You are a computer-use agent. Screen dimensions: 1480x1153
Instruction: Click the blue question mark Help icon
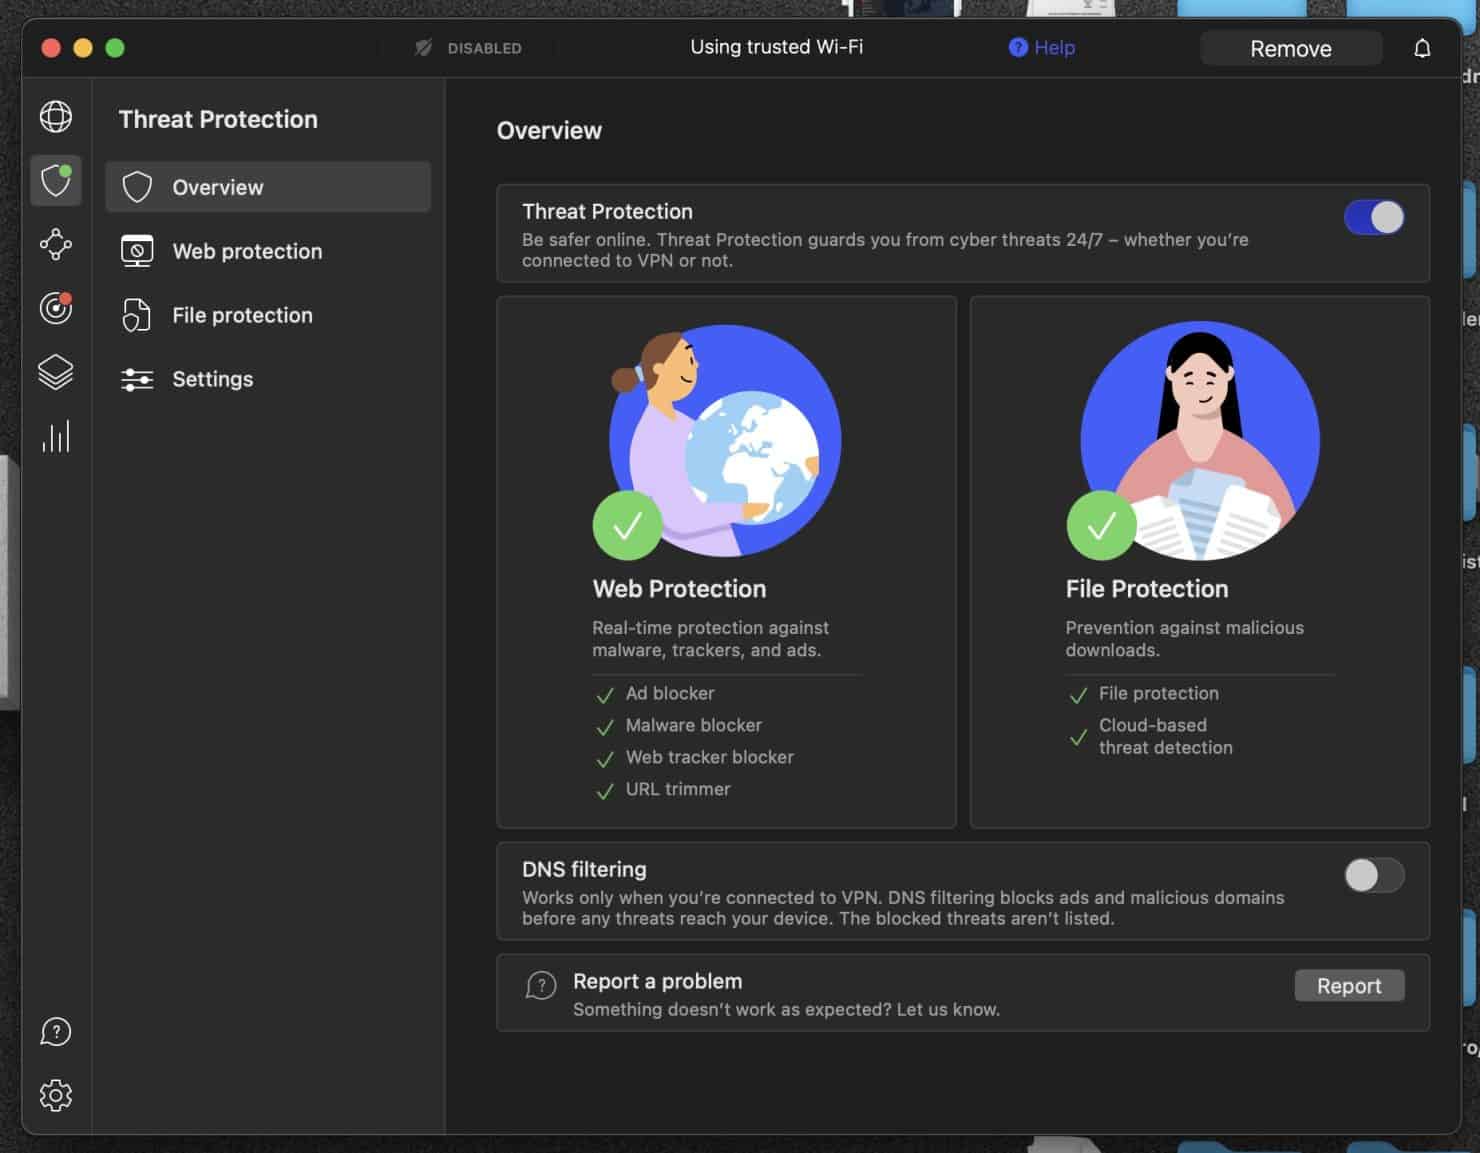[x=1018, y=47]
